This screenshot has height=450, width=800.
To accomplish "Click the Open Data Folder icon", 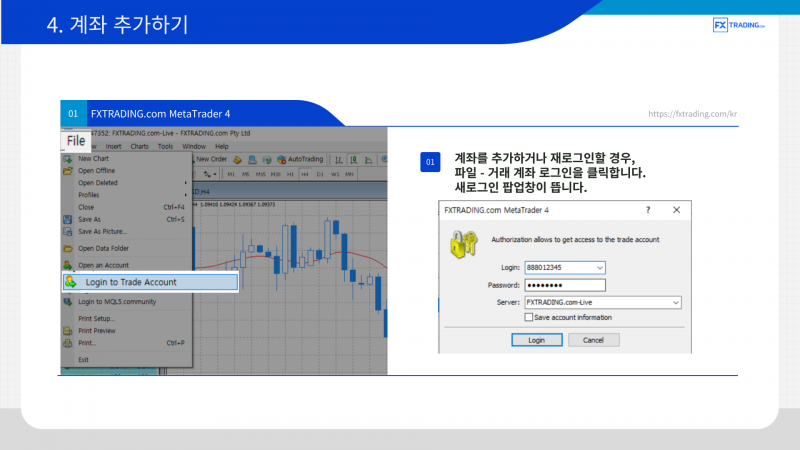I will click(x=67, y=248).
